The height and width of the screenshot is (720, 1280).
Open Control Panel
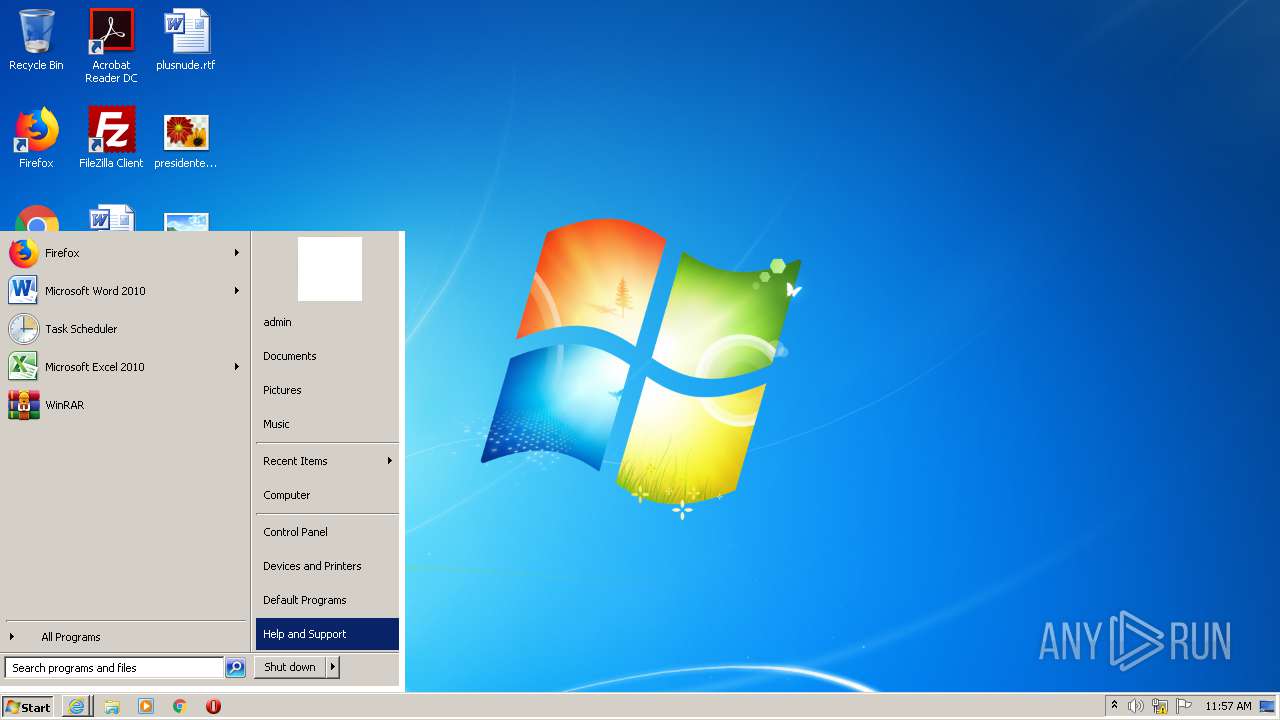pyautogui.click(x=327, y=532)
